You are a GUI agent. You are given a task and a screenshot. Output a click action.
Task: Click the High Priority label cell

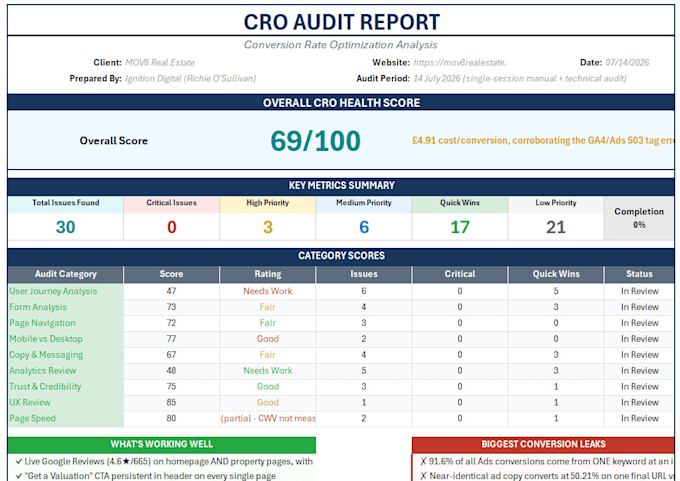pyautogui.click(x=268, y=205)
